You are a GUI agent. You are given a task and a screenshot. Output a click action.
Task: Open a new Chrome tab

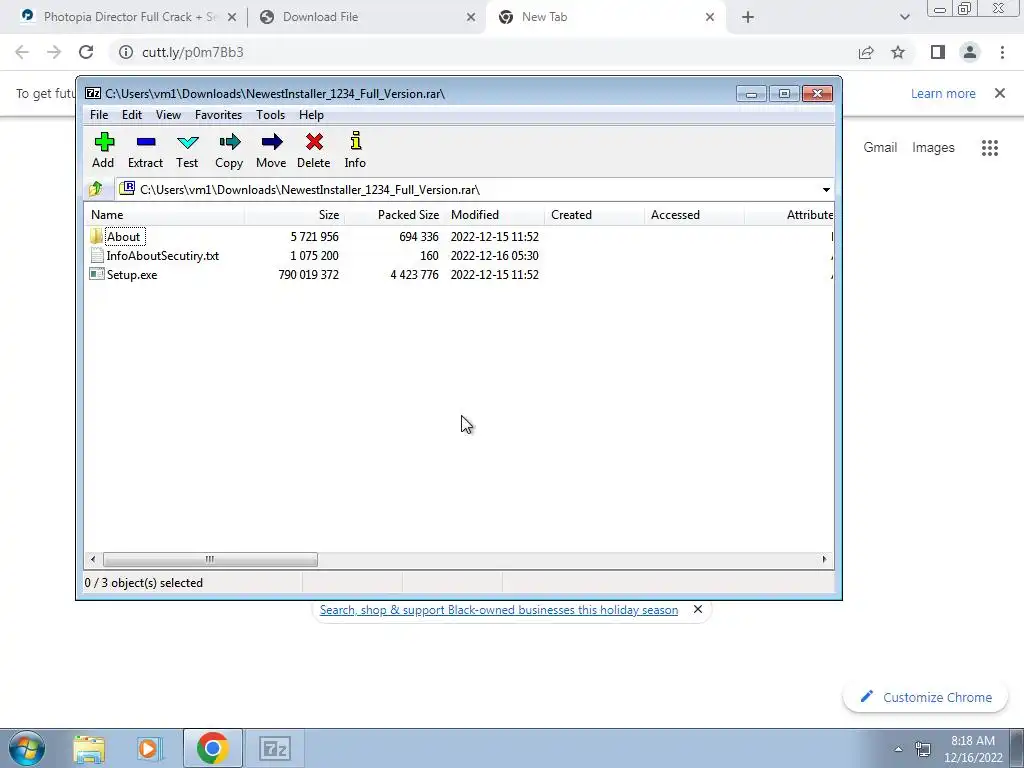click(748, 17)
